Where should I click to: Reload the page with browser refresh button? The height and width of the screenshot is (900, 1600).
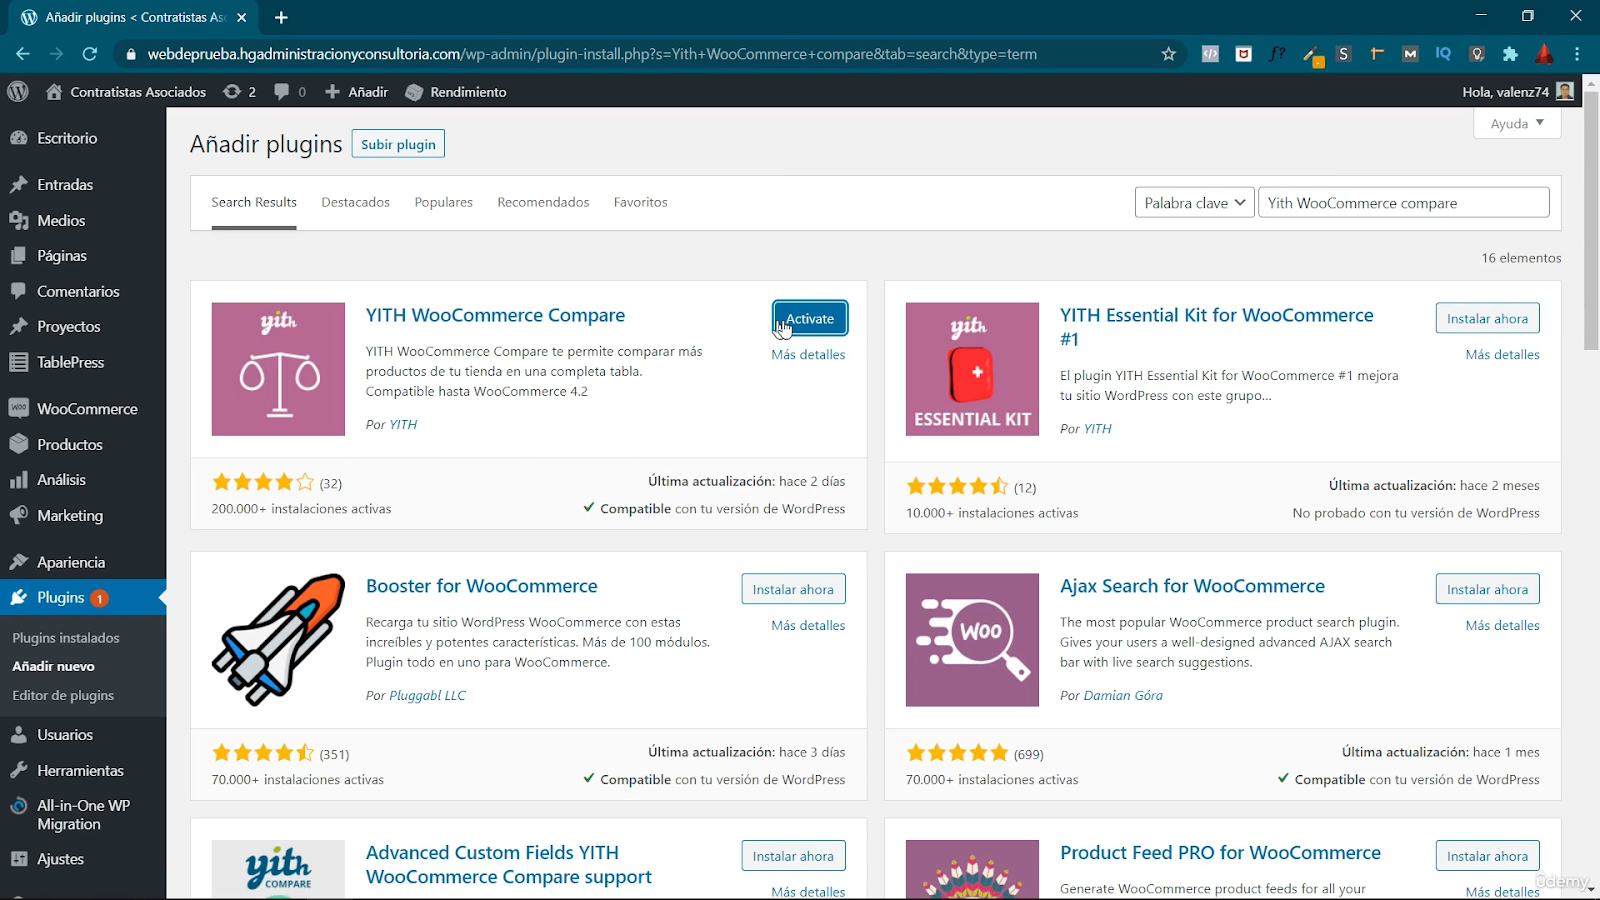point(90,54)
